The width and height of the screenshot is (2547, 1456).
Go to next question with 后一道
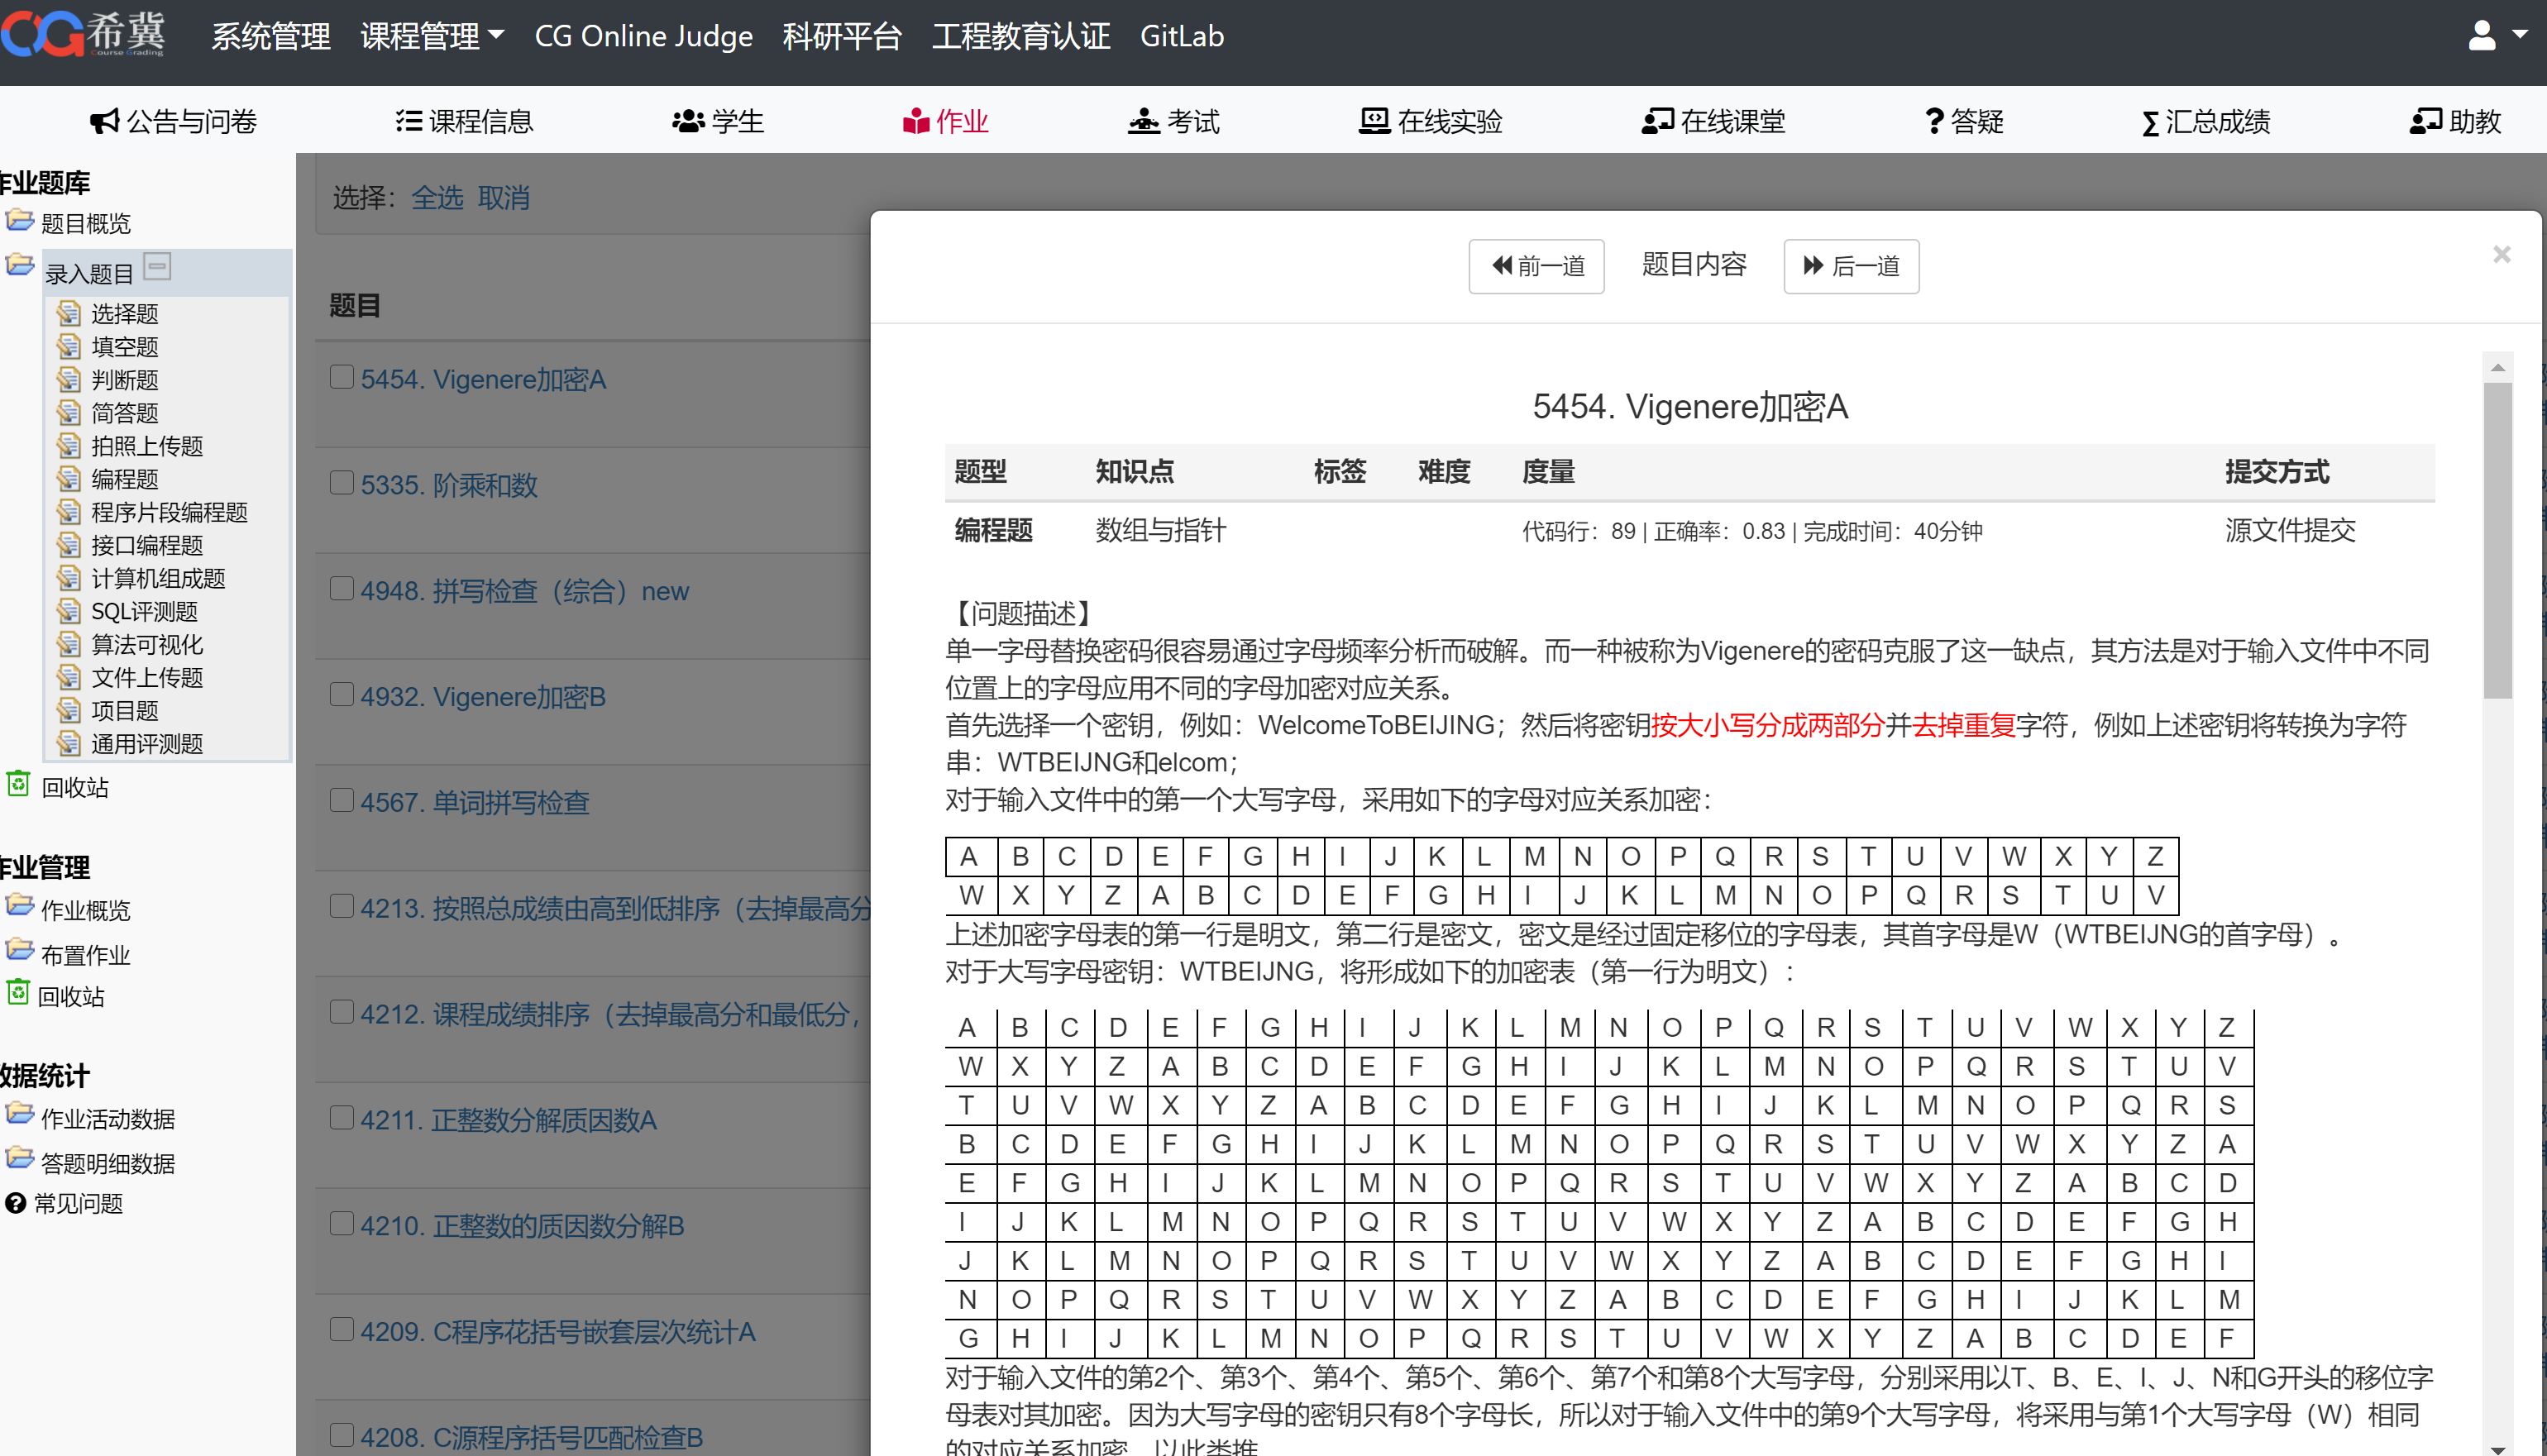[x=1852, y=266]
